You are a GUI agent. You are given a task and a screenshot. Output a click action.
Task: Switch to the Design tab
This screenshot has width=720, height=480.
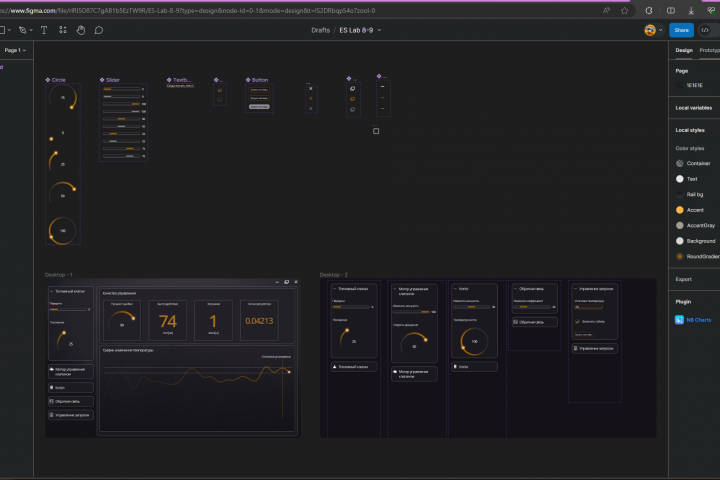pyautogui.click(x=684, y=50)
